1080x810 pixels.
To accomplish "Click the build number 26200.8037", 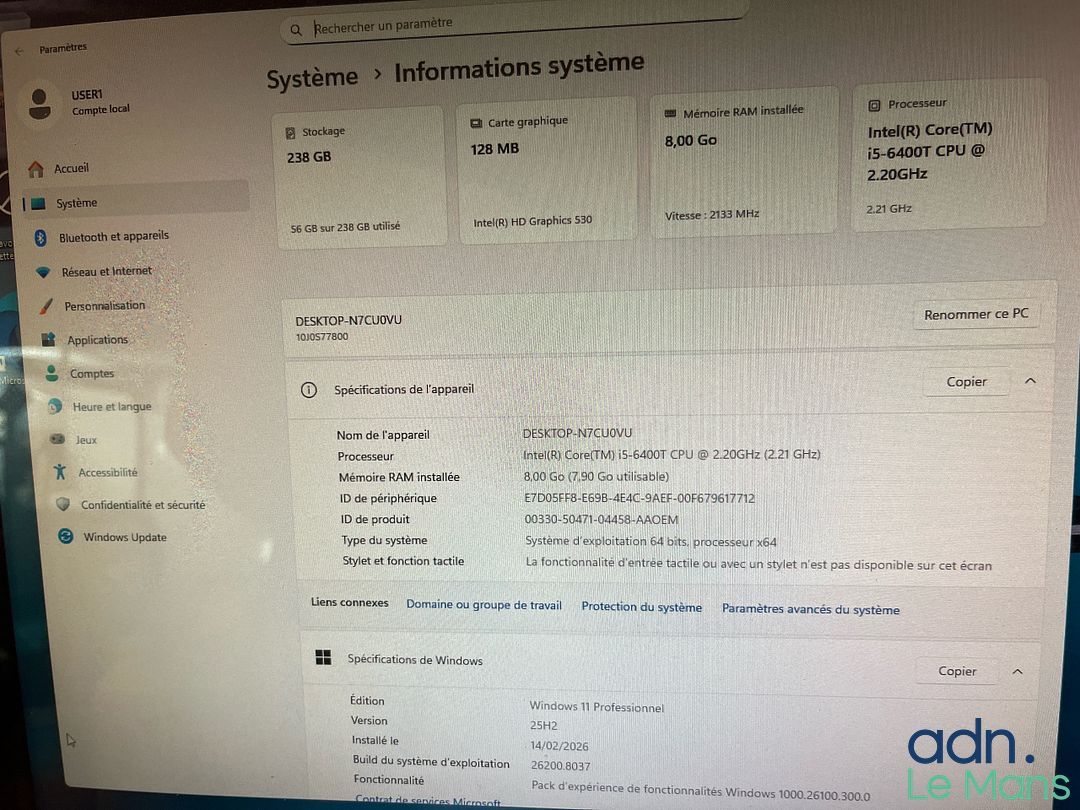I will [560, 765].
